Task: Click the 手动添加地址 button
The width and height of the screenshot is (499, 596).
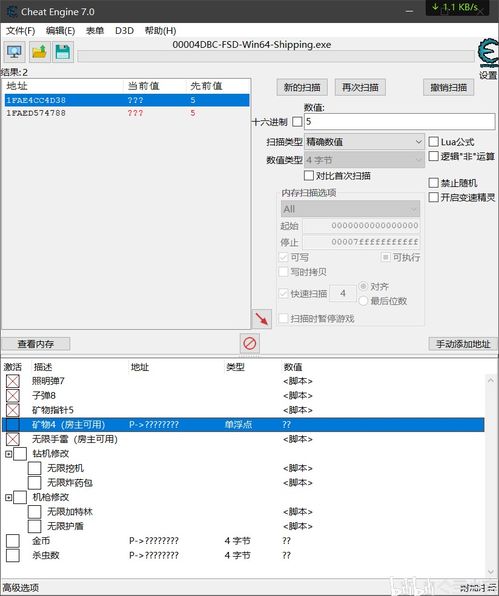Action: pos(463,344)
